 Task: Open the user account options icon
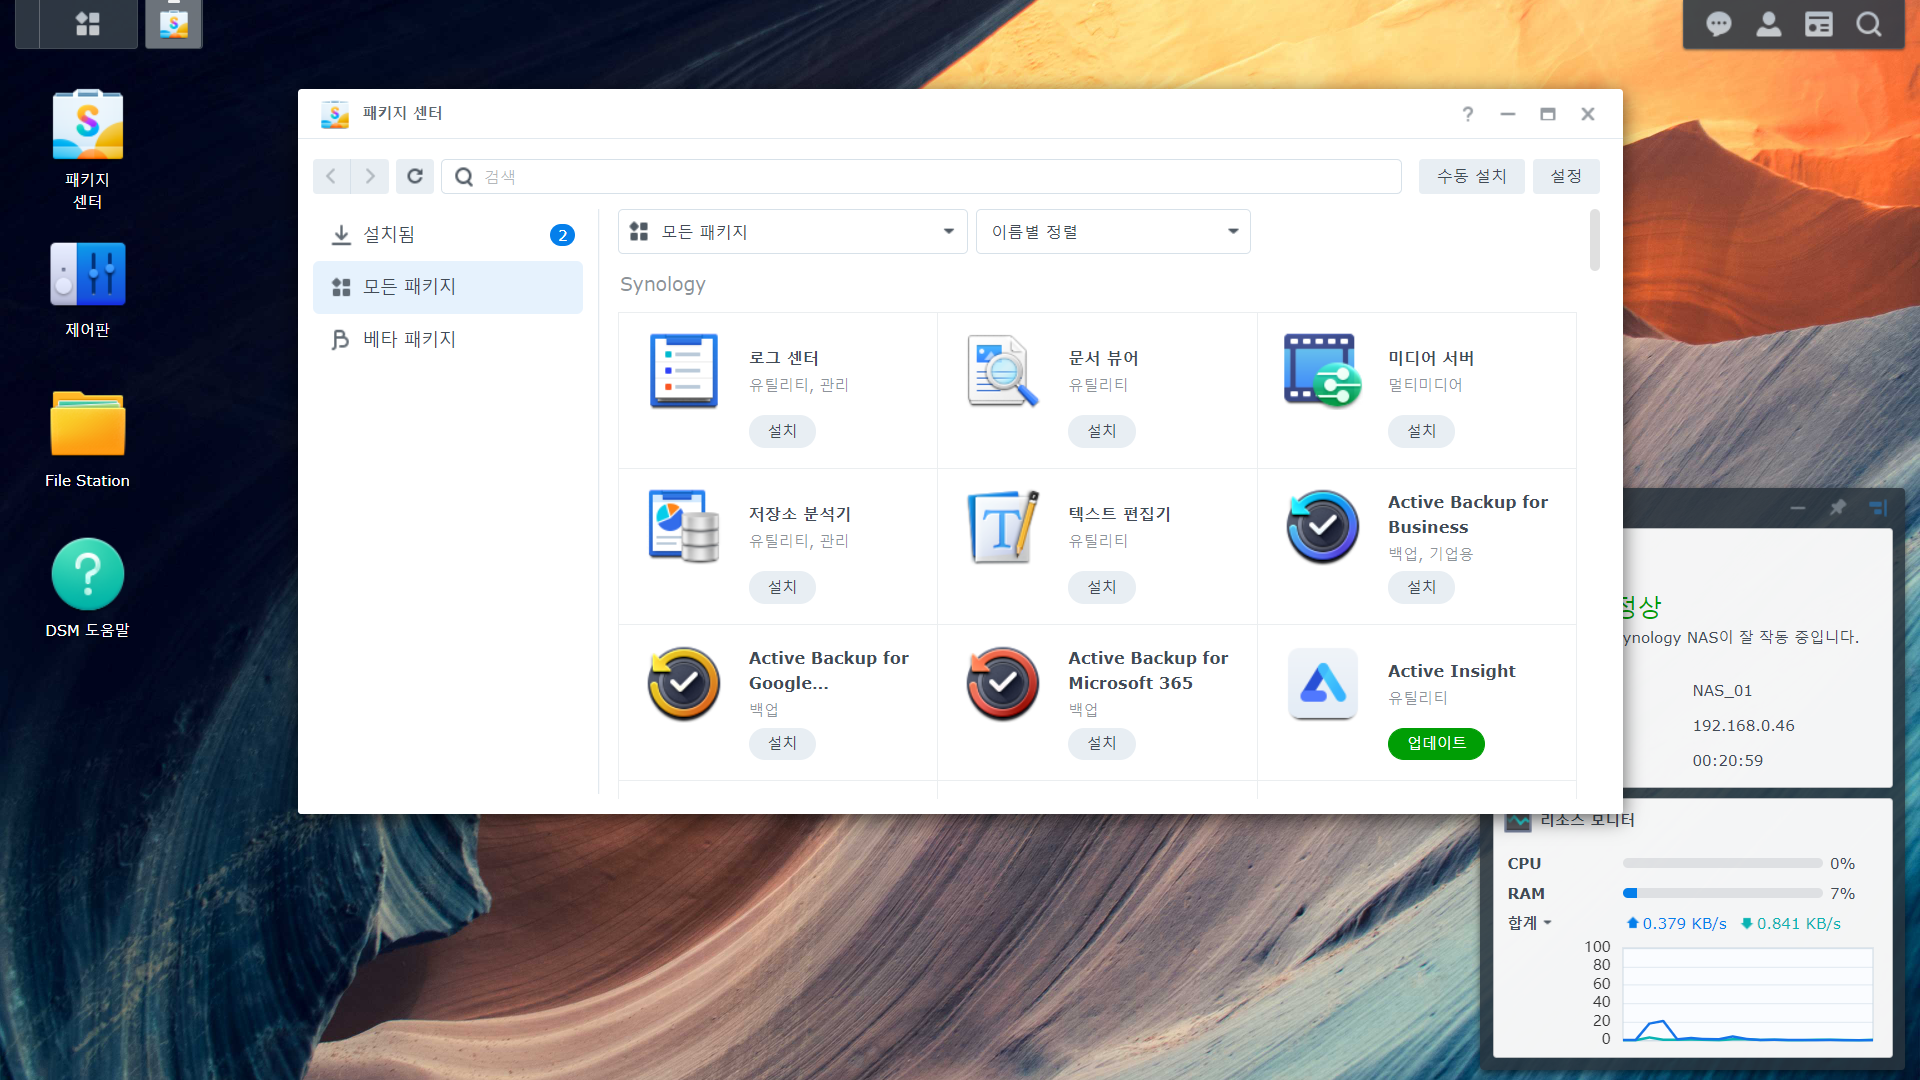click(1768, 24)
